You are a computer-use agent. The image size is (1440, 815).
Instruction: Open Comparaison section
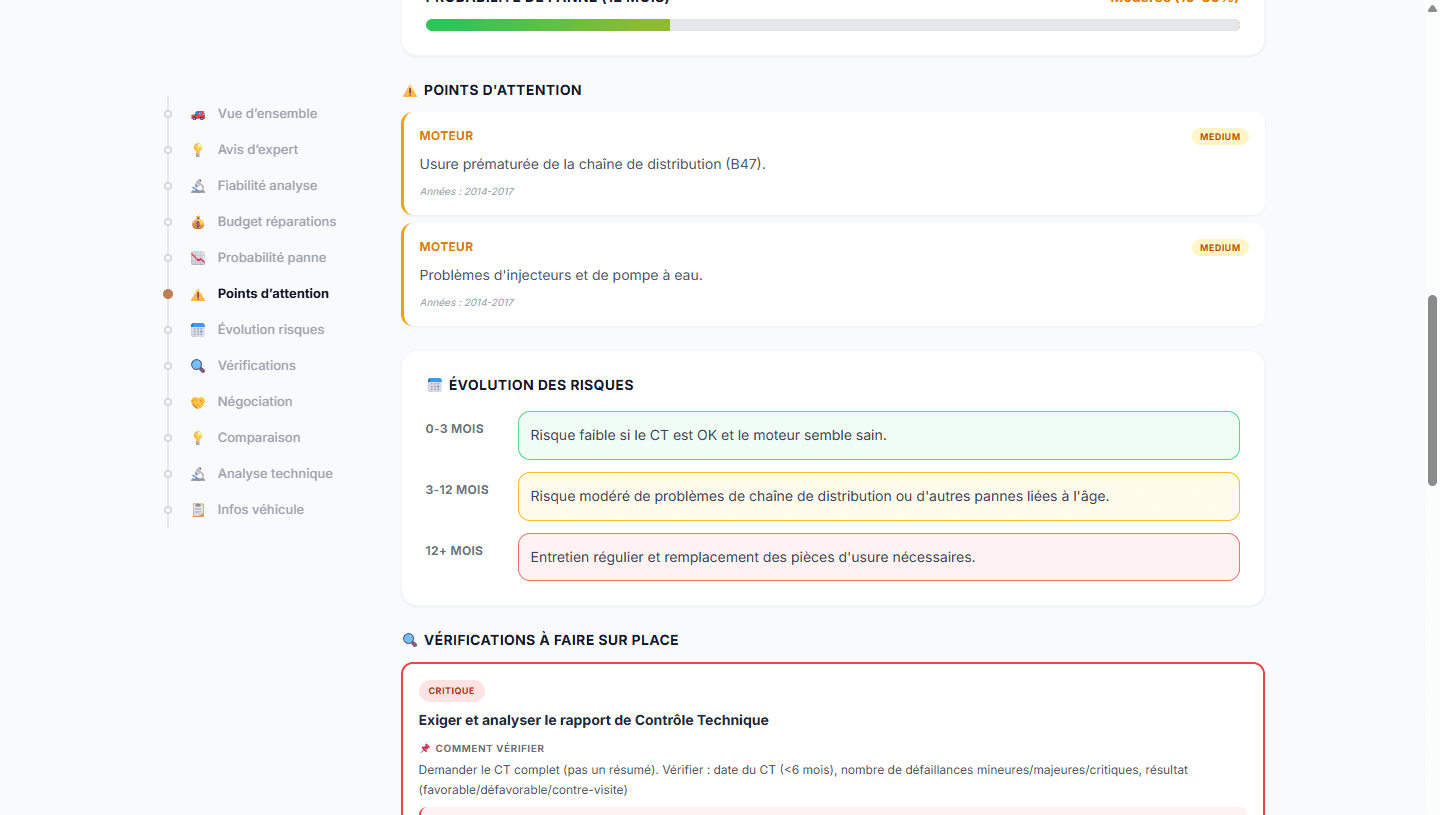coord(259,438)
